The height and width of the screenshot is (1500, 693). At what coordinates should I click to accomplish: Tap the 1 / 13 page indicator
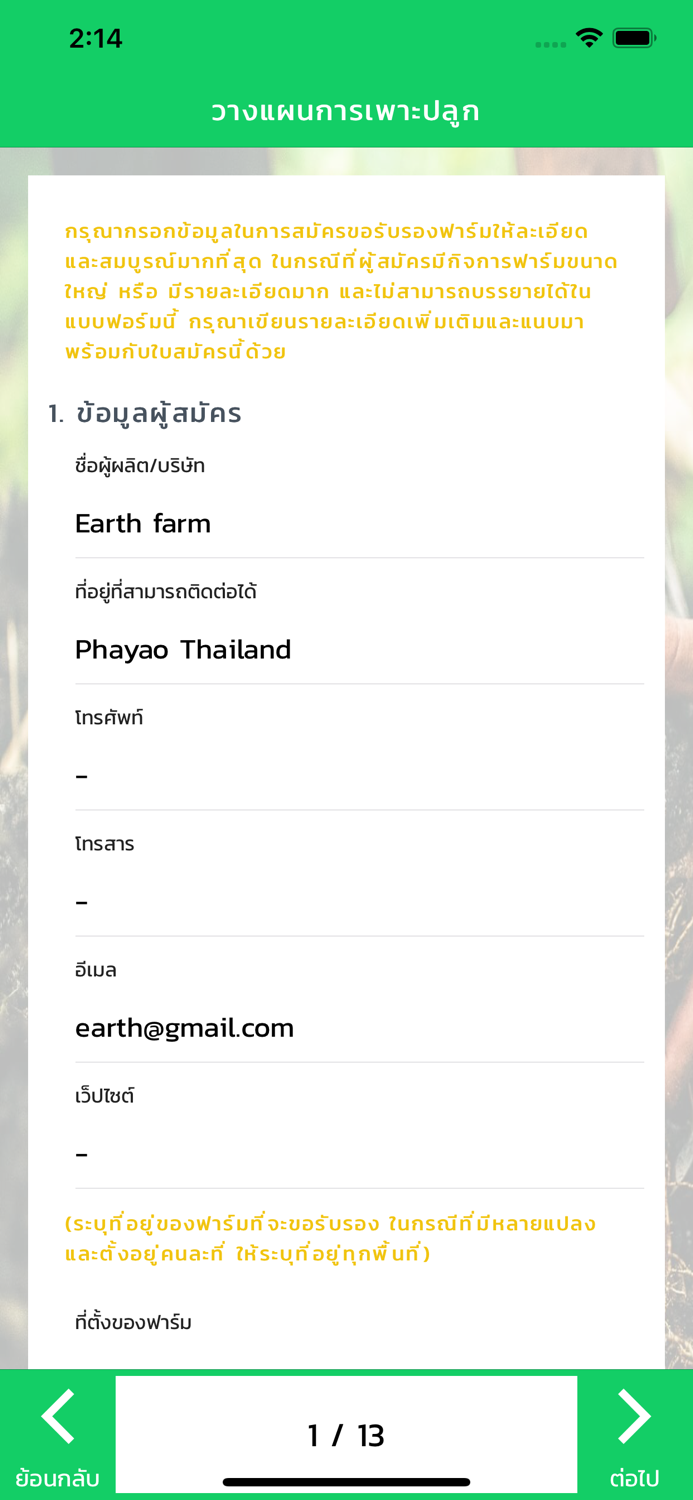346,1434
